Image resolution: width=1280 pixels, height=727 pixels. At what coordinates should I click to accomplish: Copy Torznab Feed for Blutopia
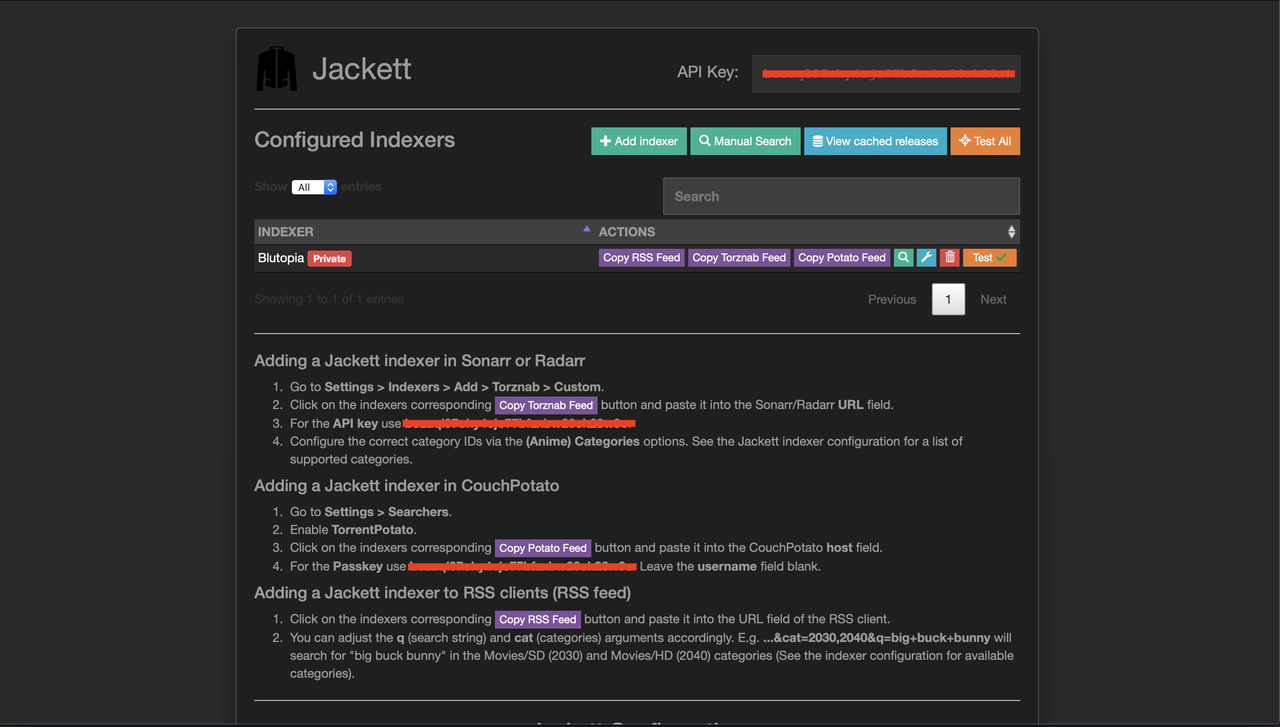(x=739, y=257)
